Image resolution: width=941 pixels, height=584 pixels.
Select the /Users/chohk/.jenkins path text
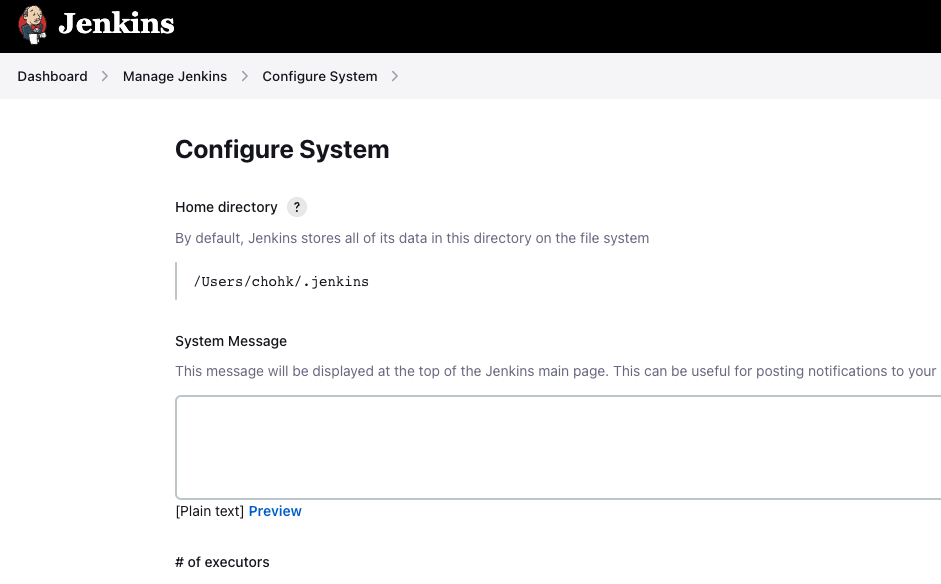coord(281,281)
